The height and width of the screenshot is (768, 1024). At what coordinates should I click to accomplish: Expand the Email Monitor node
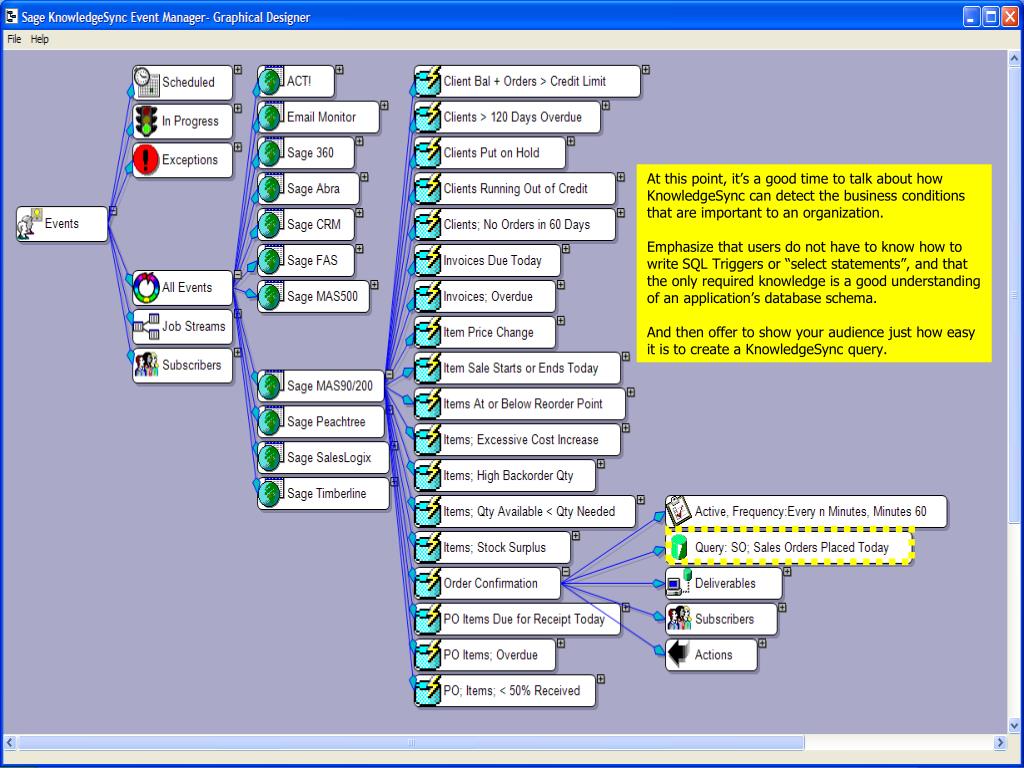tap(385, 105)
